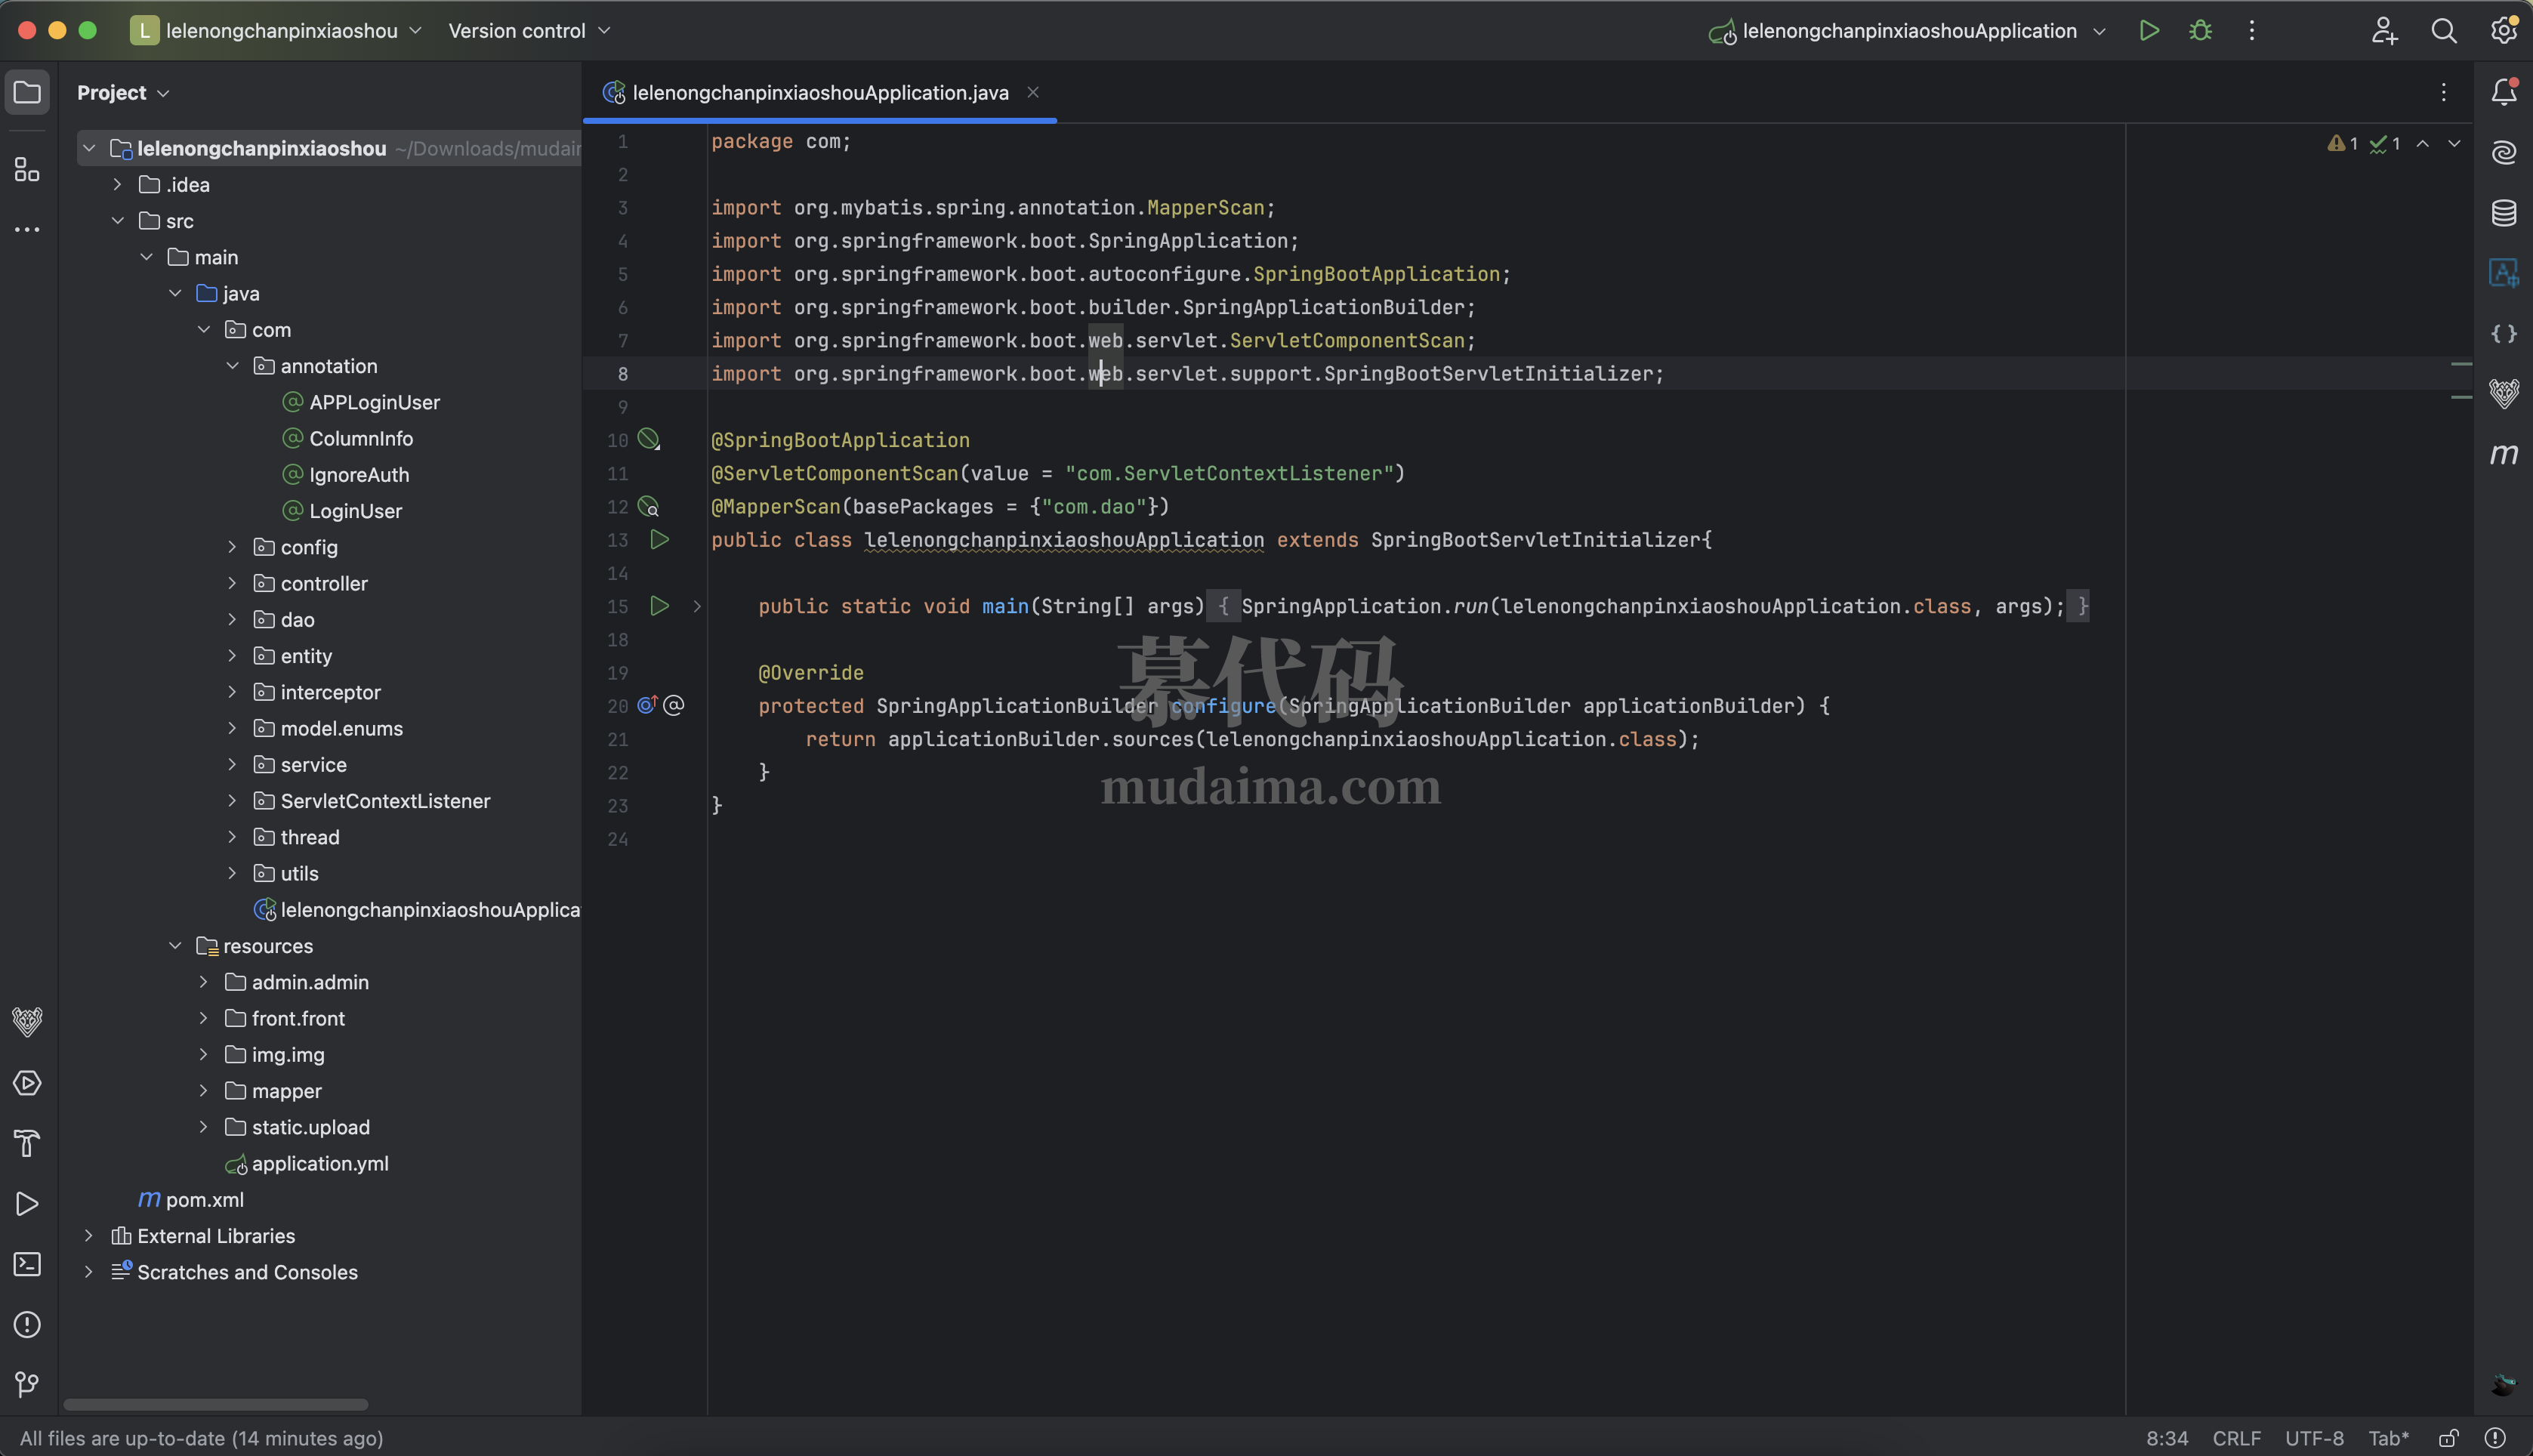Click the UTF-8 encoding button
Screen dimensions: 2533x1456
tap(2313, 1438)
